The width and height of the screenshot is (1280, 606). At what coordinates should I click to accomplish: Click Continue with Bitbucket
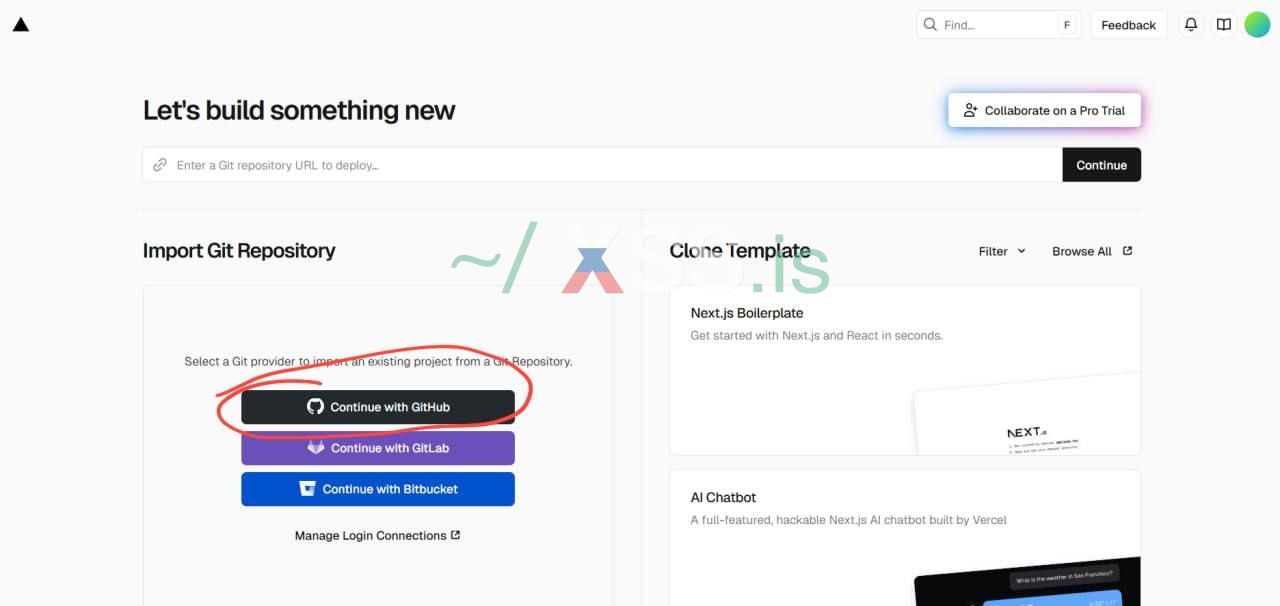coord(378,489)
